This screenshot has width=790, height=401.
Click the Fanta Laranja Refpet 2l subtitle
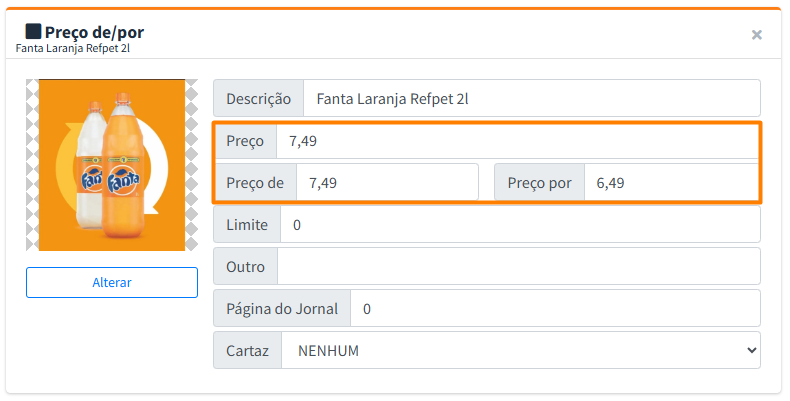(x=71, y=48)
